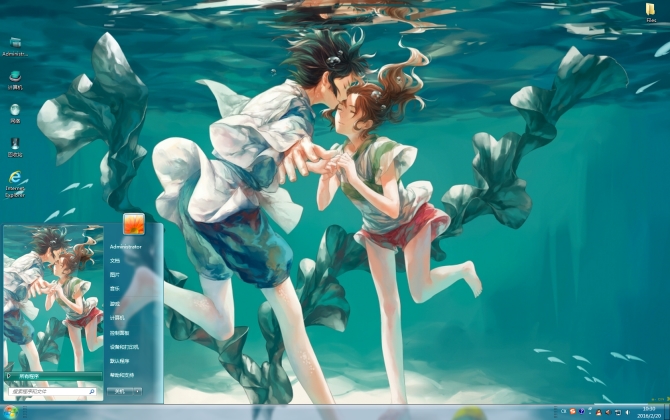Open the shutdown options arrow
The image size is (670, 420).
[138, 391]
